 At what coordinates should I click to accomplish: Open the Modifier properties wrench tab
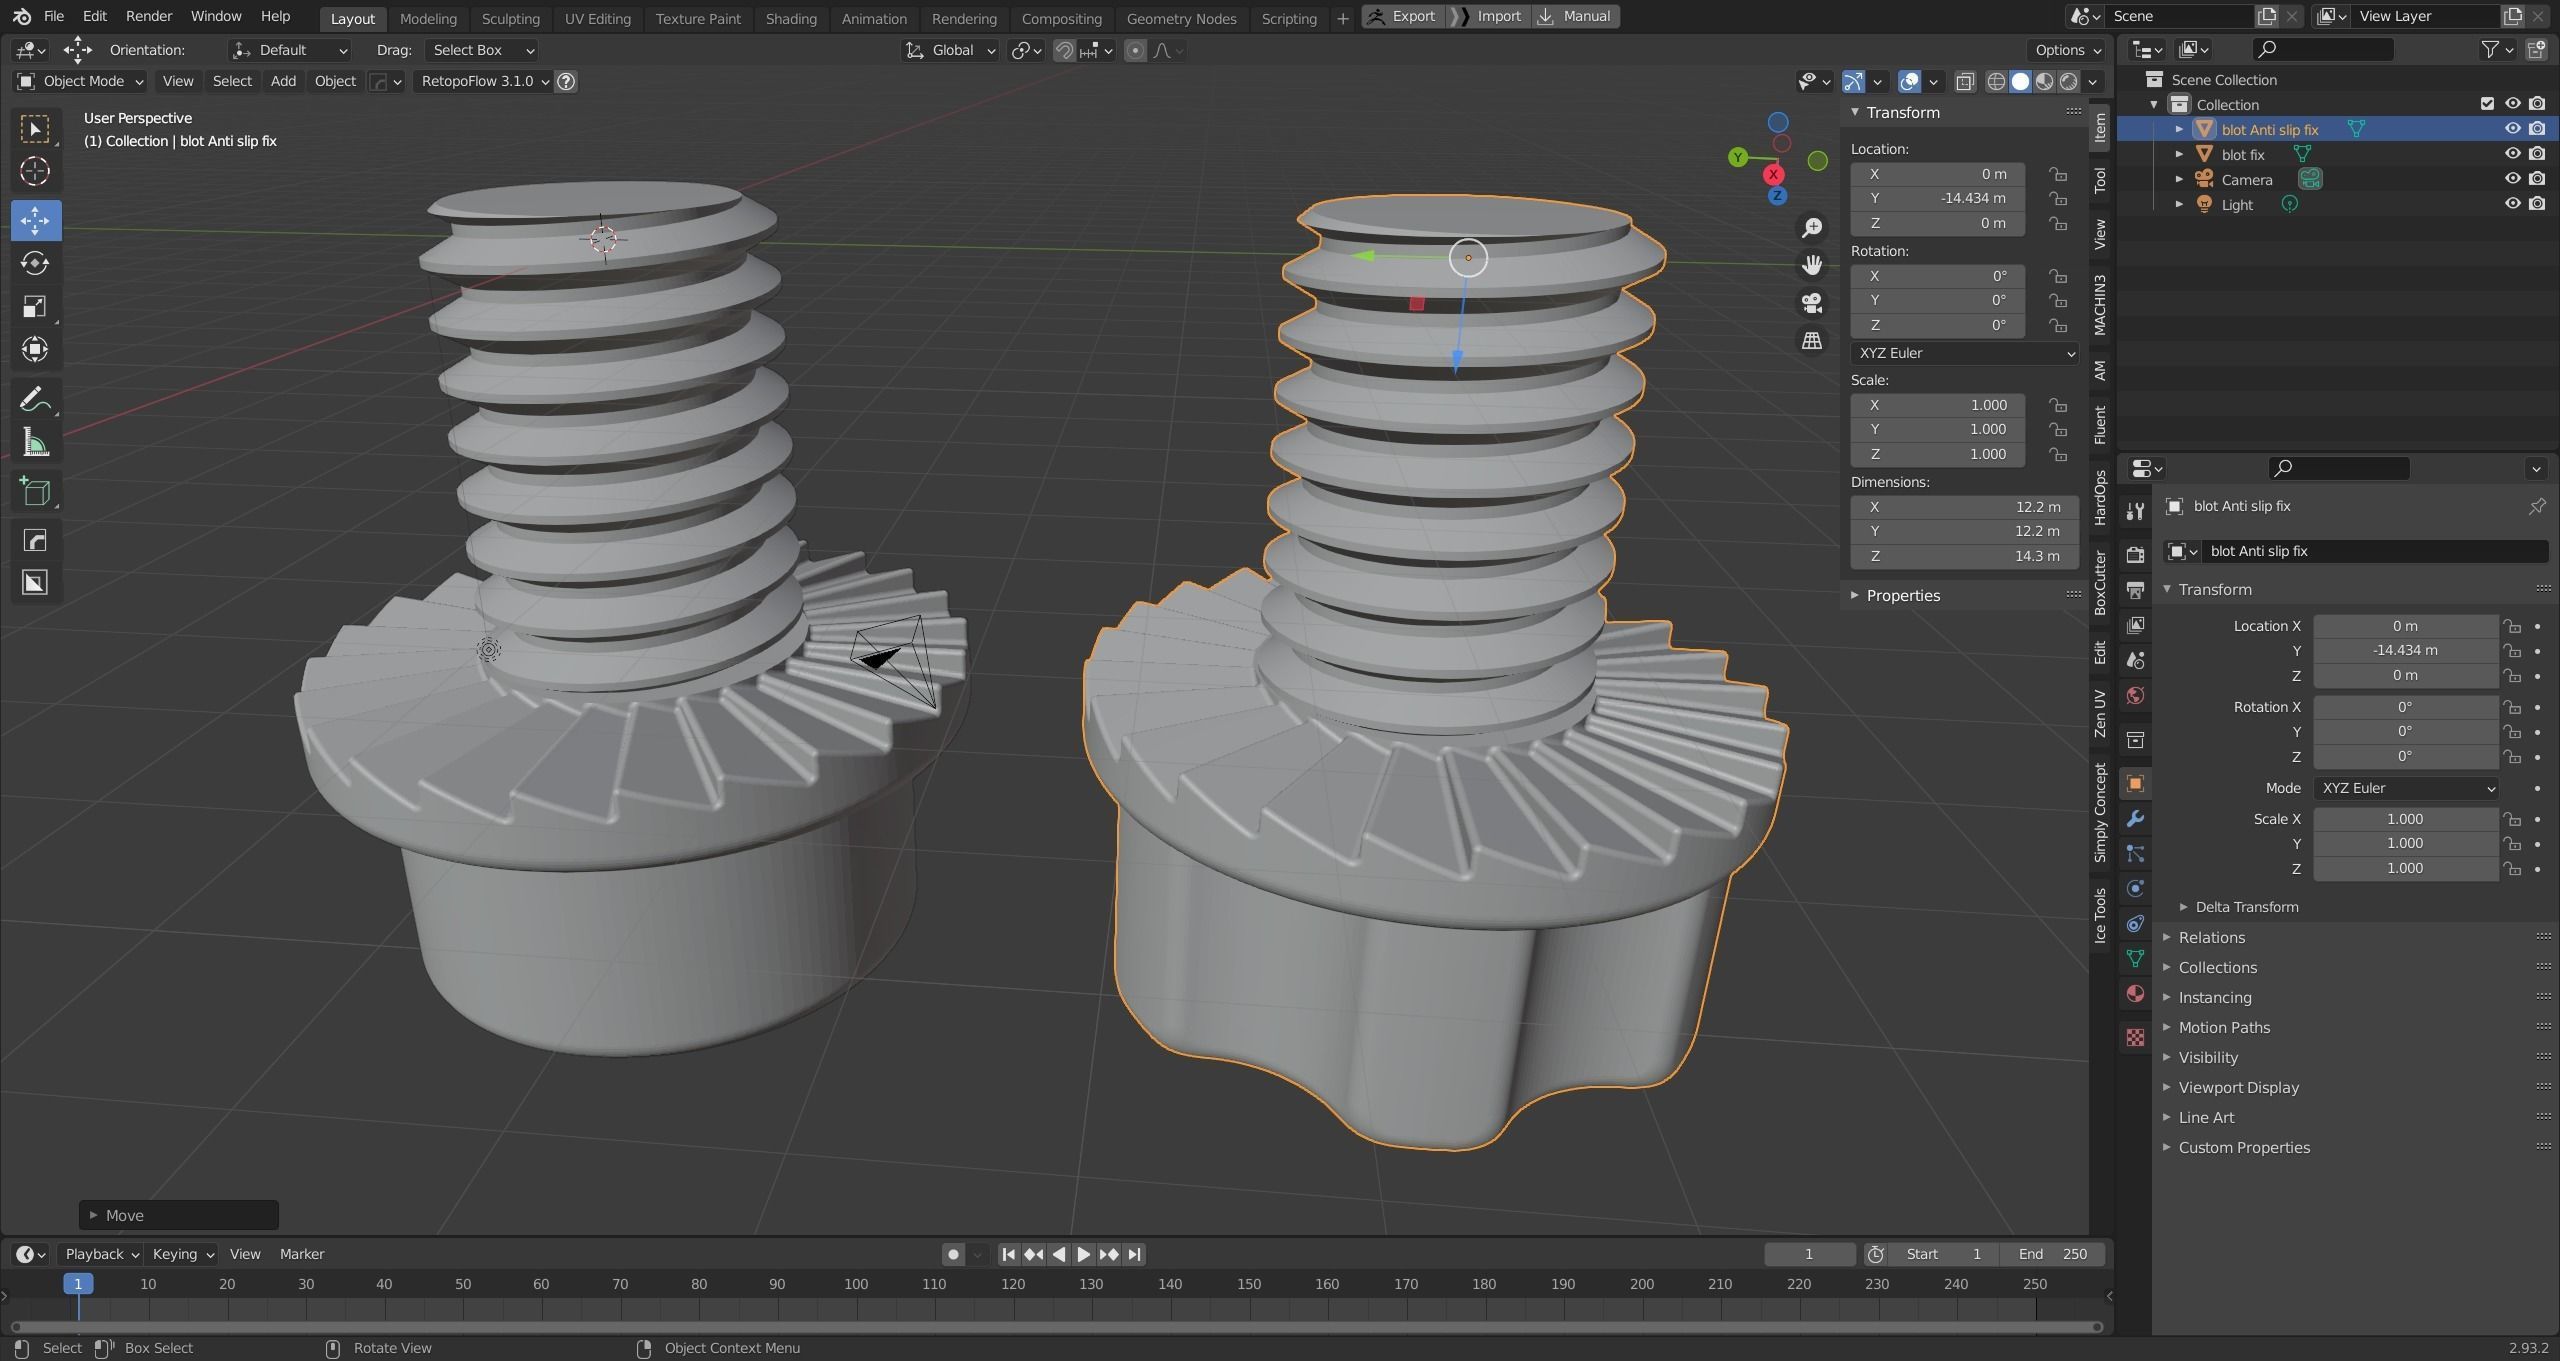pos(2135,819)
